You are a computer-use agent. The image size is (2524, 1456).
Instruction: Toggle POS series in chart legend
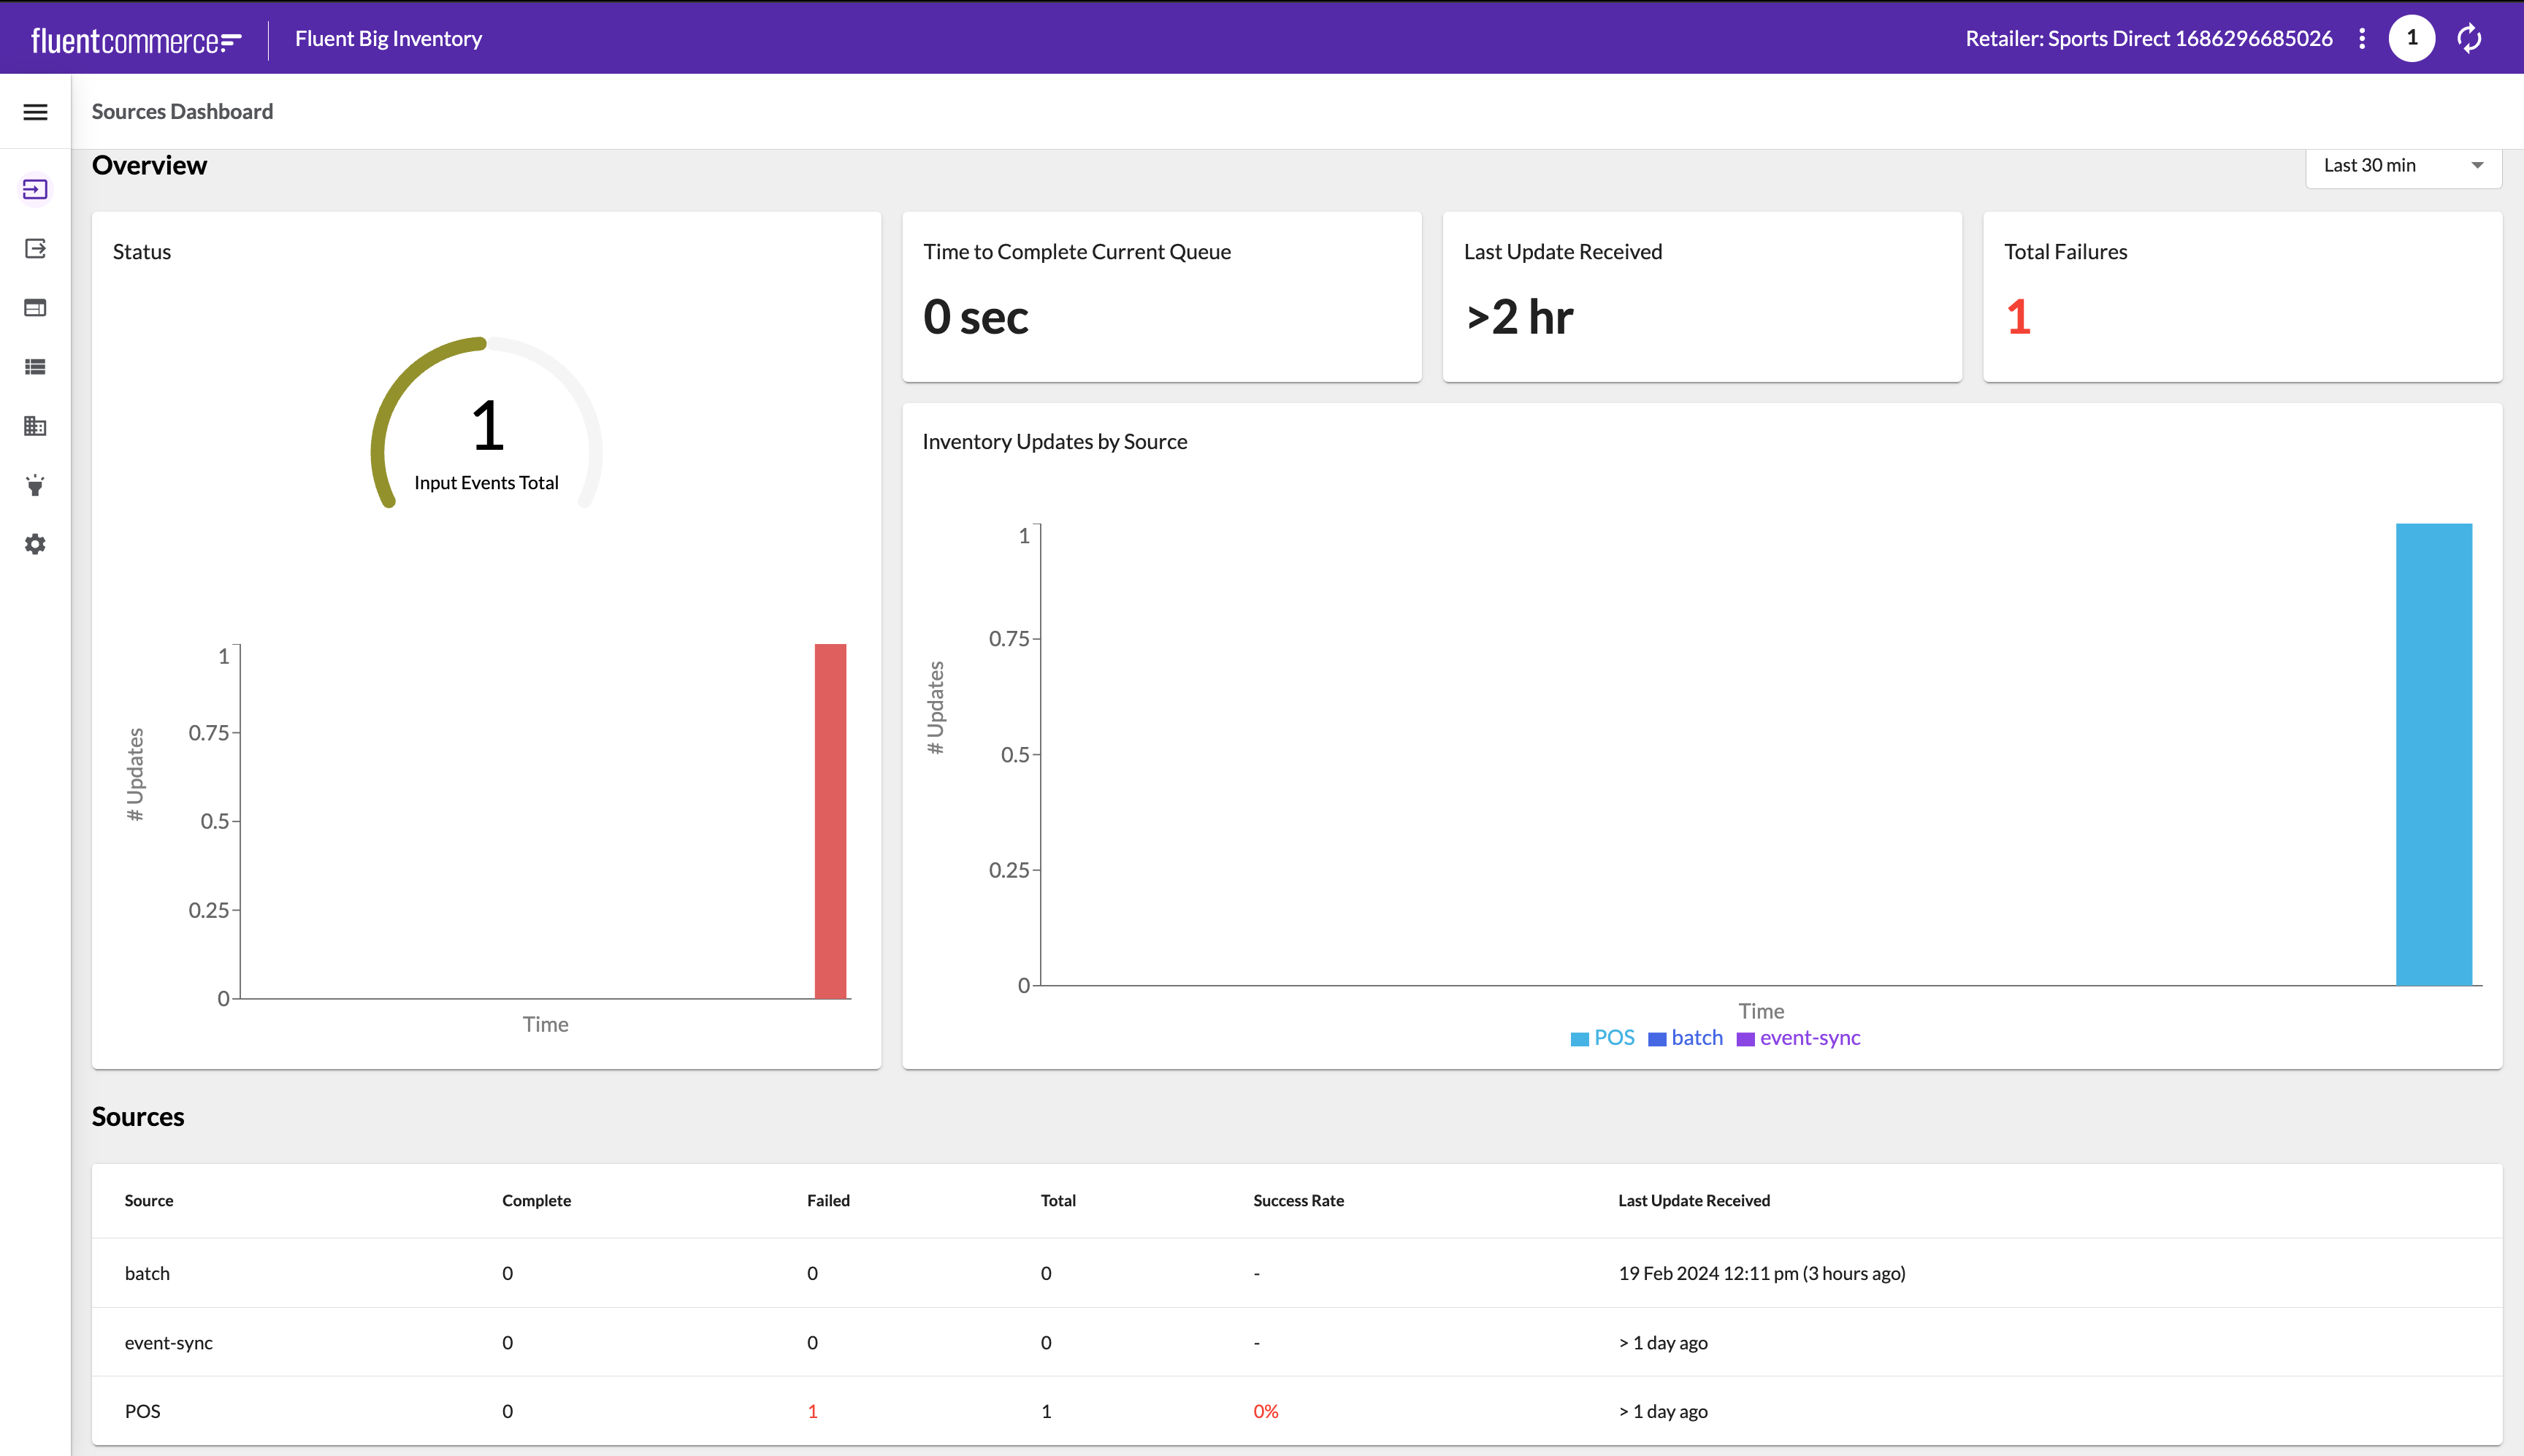click(x=1602, y=1038)
